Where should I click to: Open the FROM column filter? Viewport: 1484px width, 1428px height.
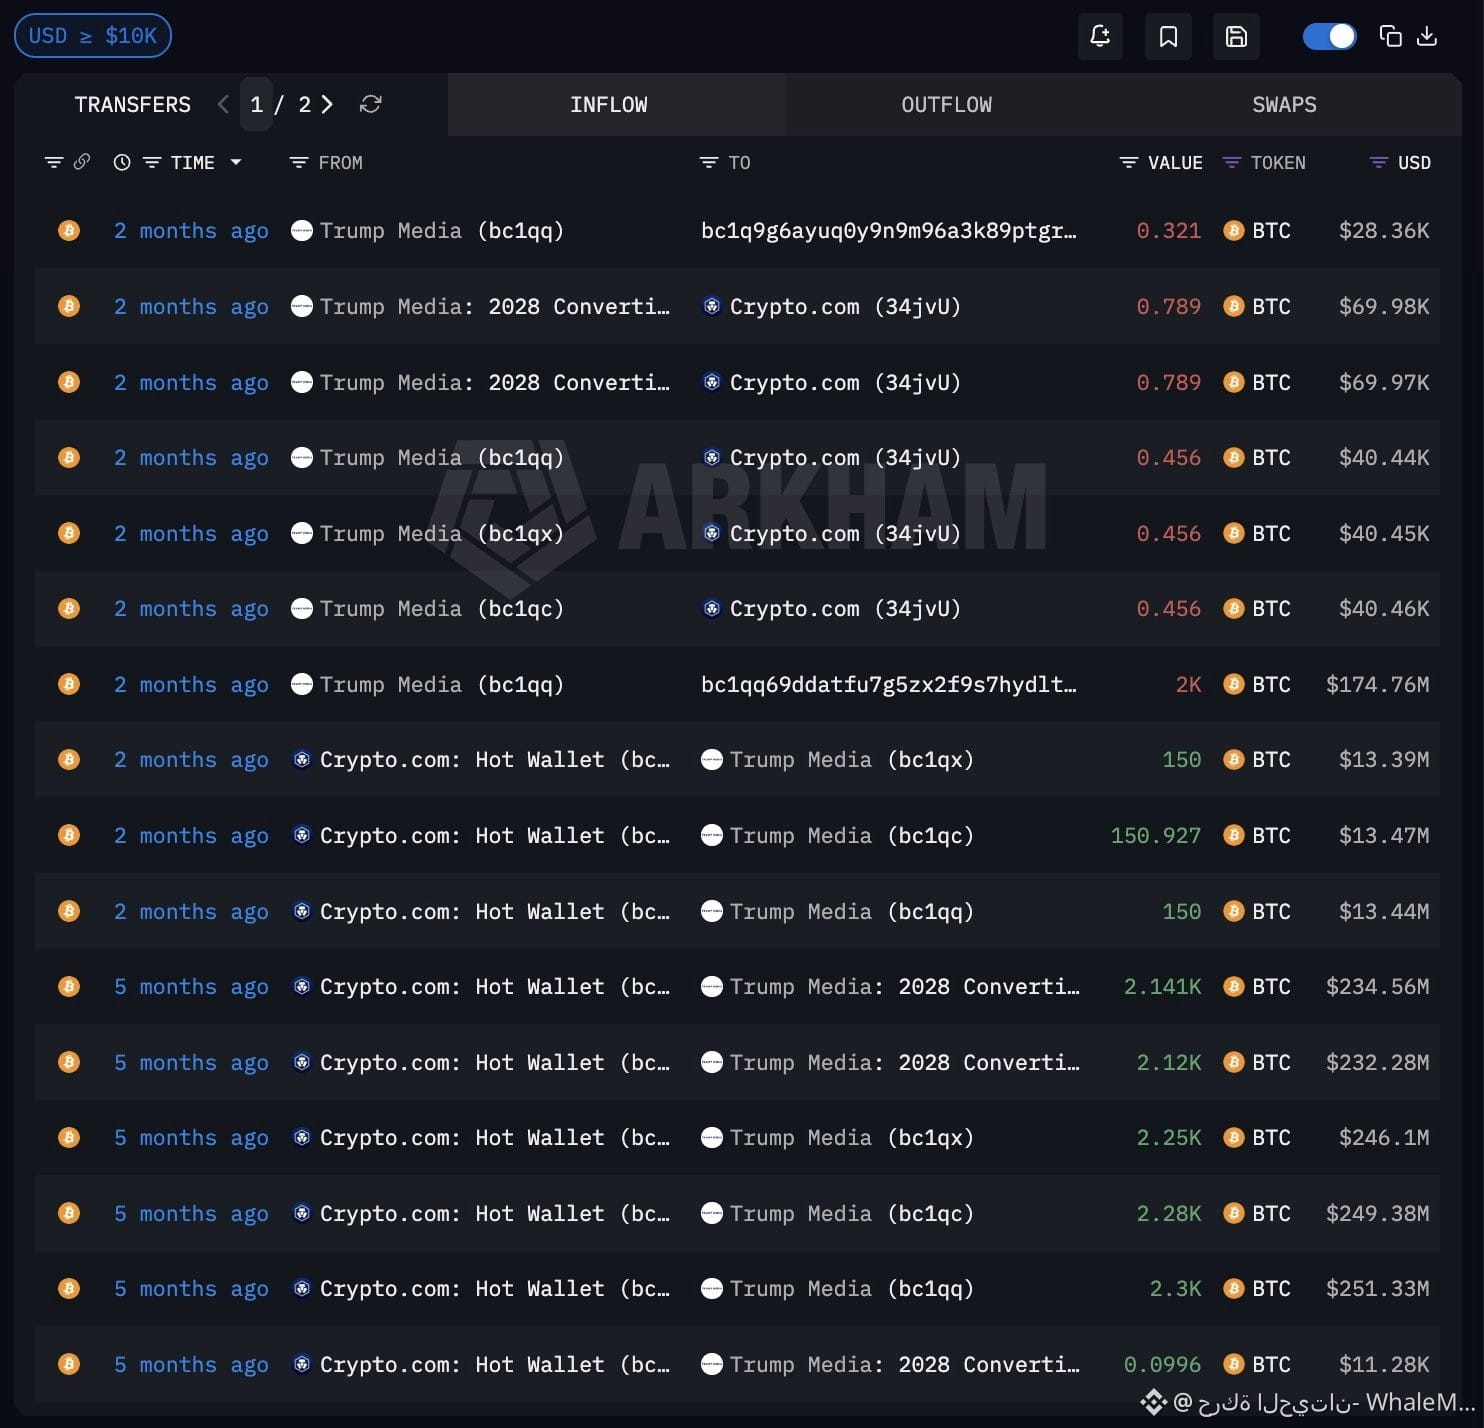(x=298, y=162)
